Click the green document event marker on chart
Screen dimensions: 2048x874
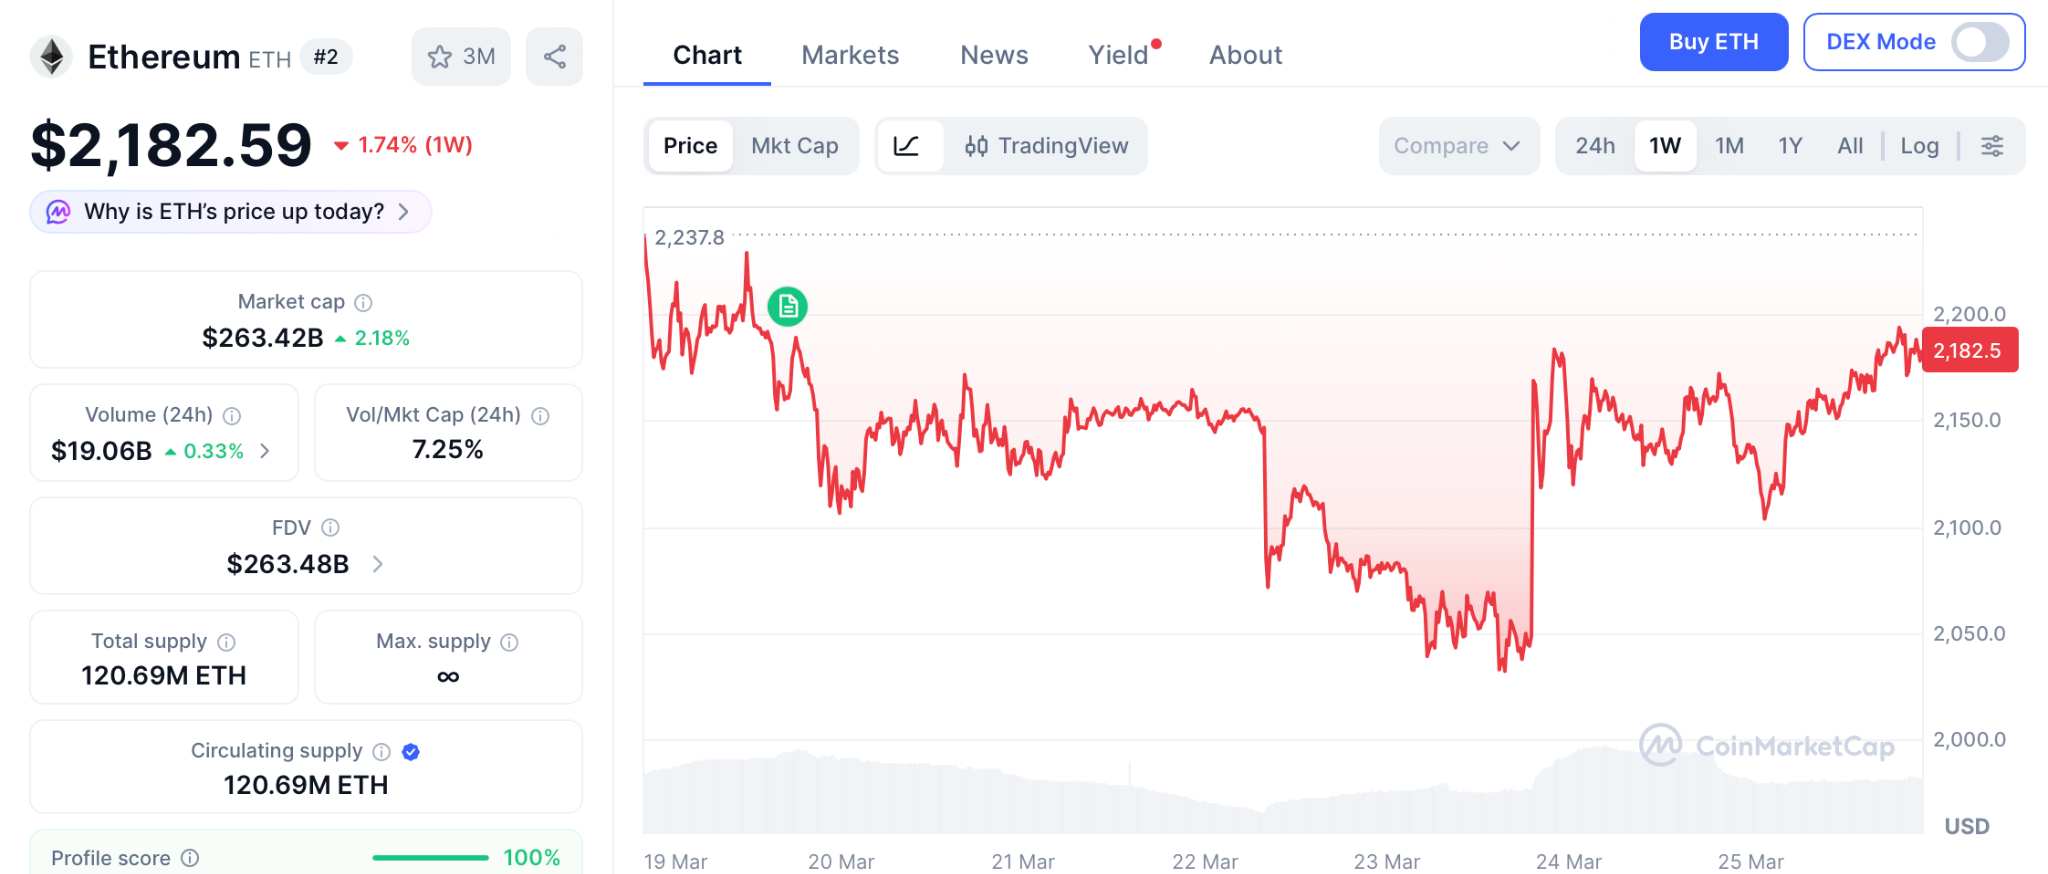tap(788, 306)
